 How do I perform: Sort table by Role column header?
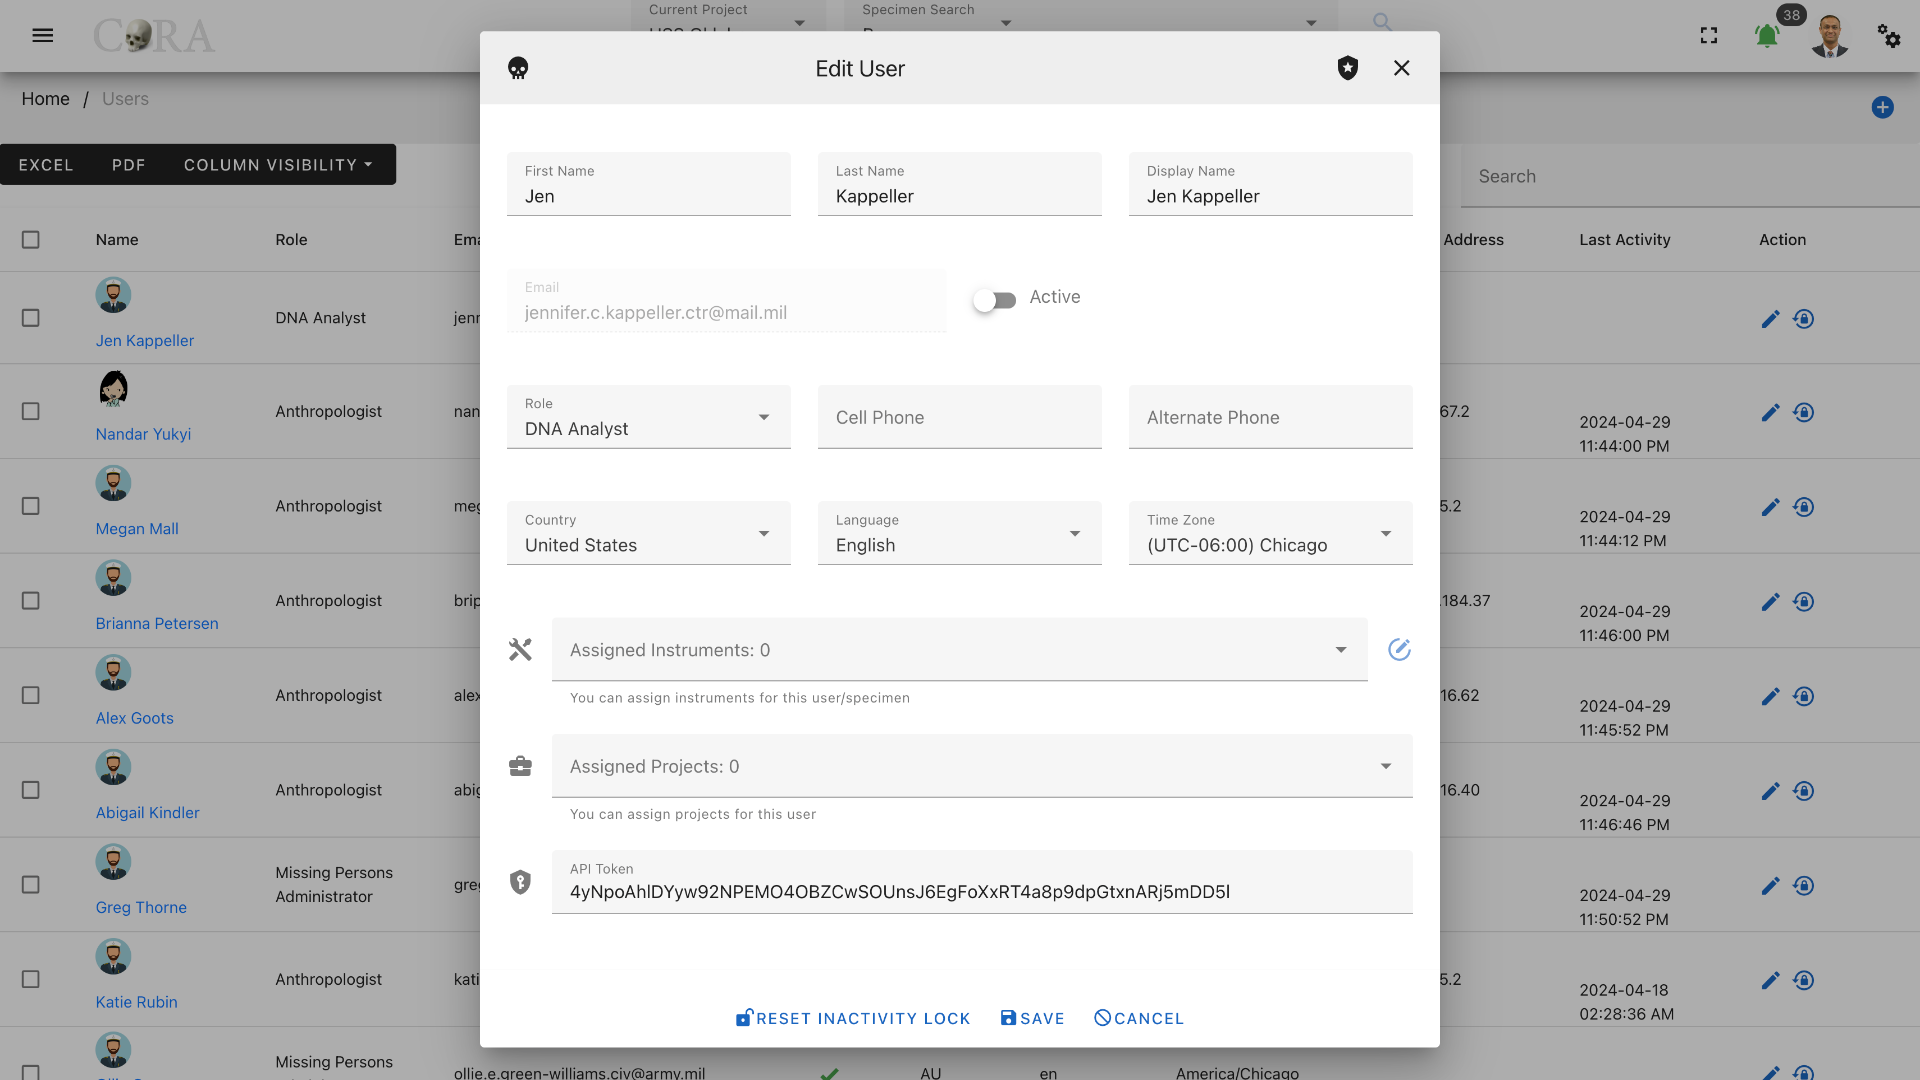[291, 240]
